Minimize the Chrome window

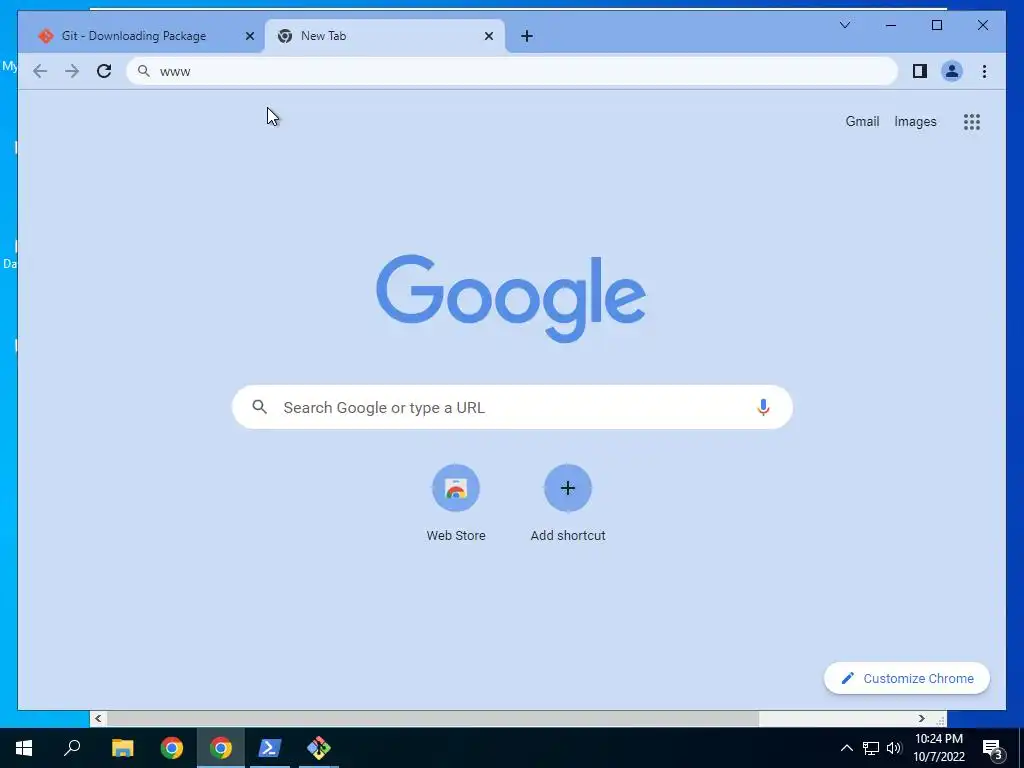click(x=891, y=25)
